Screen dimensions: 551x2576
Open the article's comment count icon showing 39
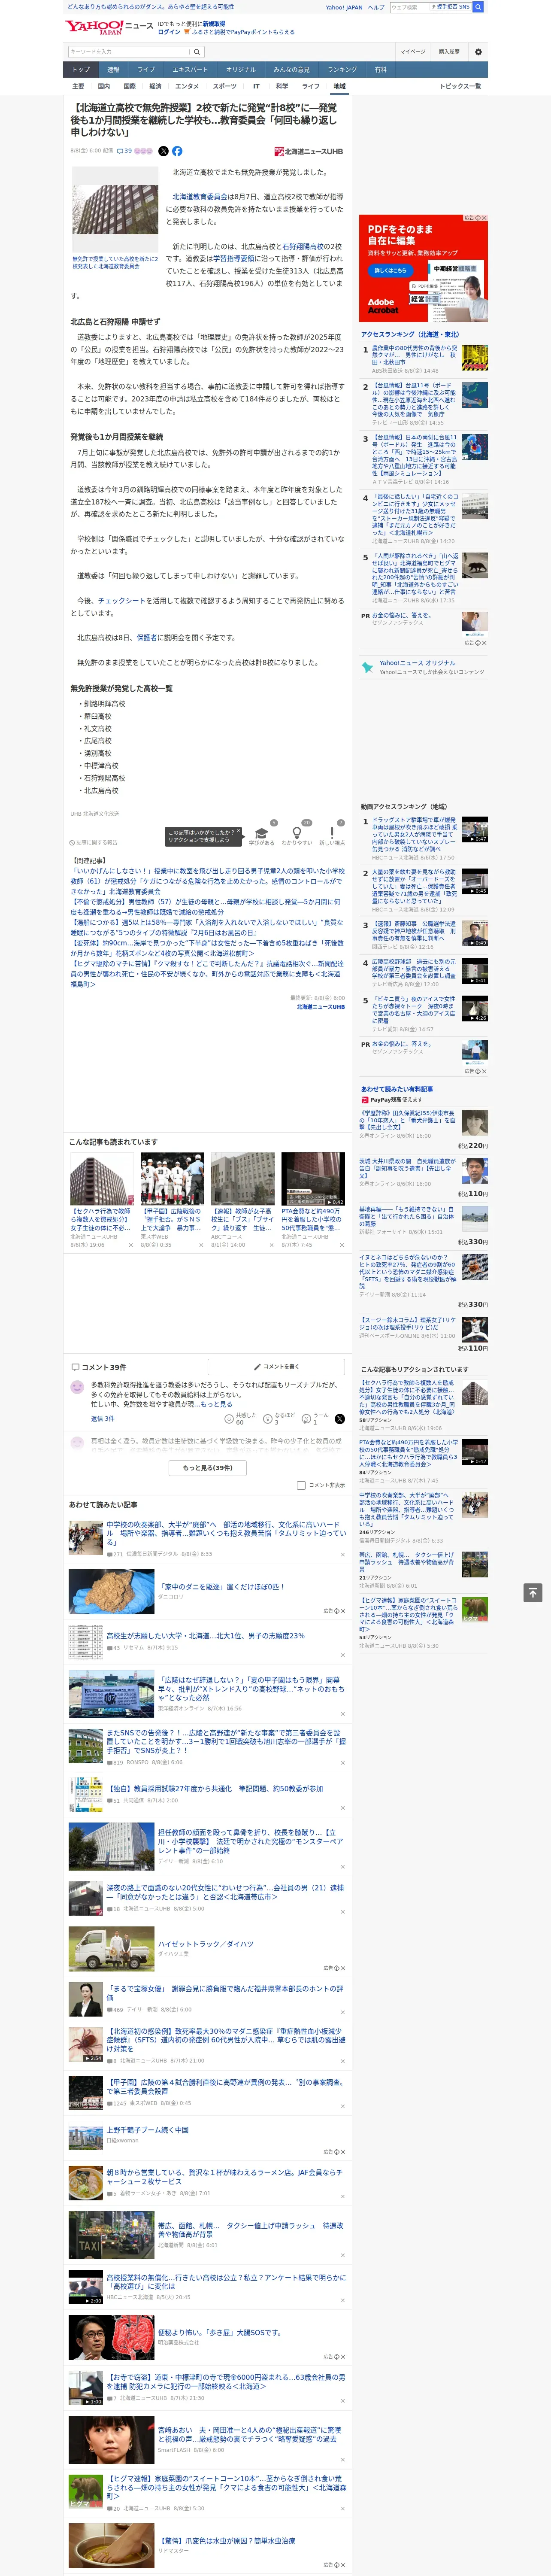pyautogui.click(x=125, y=151)
